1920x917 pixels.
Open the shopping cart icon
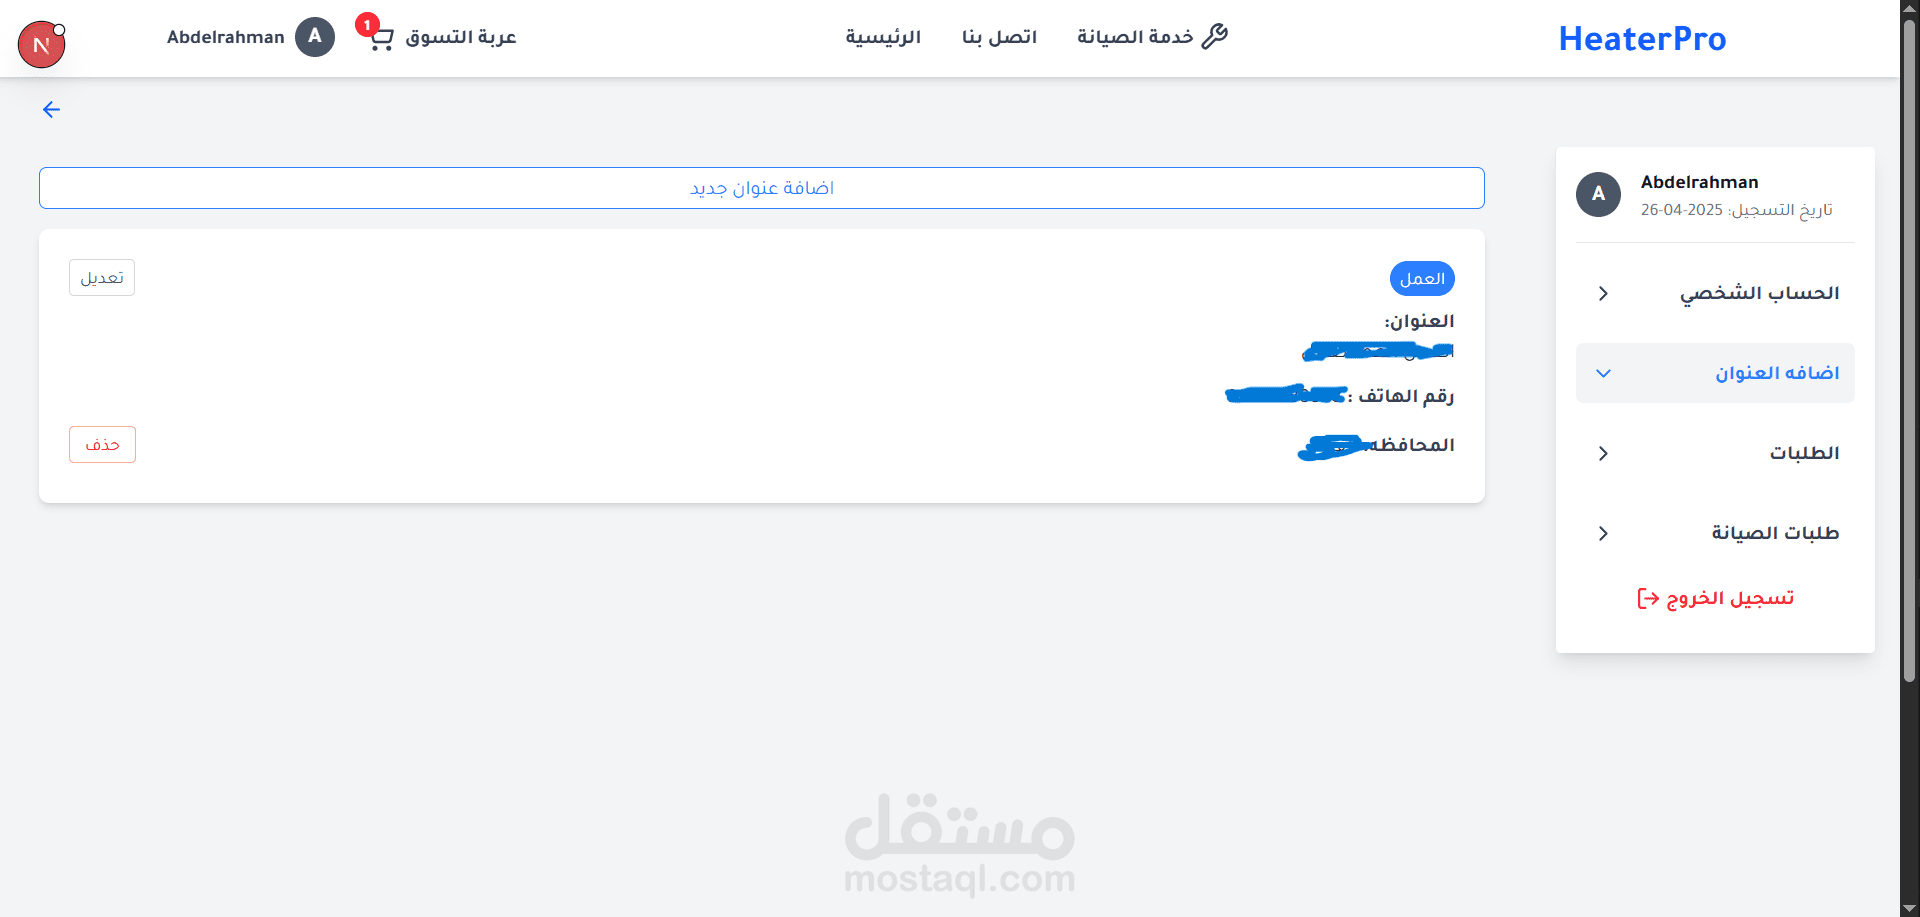tap(382, 40)
